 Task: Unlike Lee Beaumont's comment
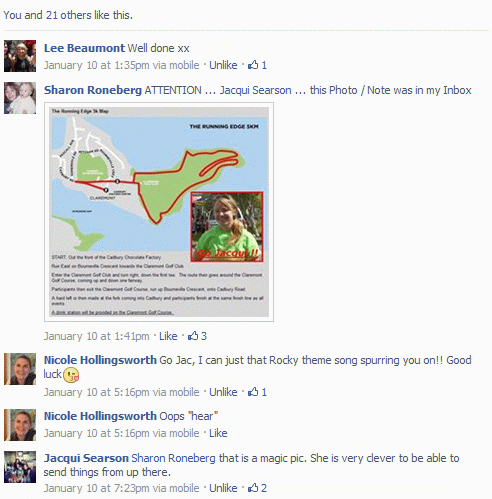point(223,65)
